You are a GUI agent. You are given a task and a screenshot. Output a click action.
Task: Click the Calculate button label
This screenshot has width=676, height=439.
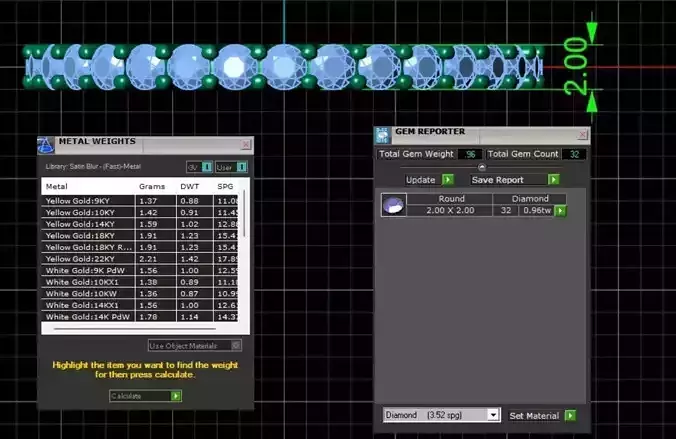click(126, 396)
